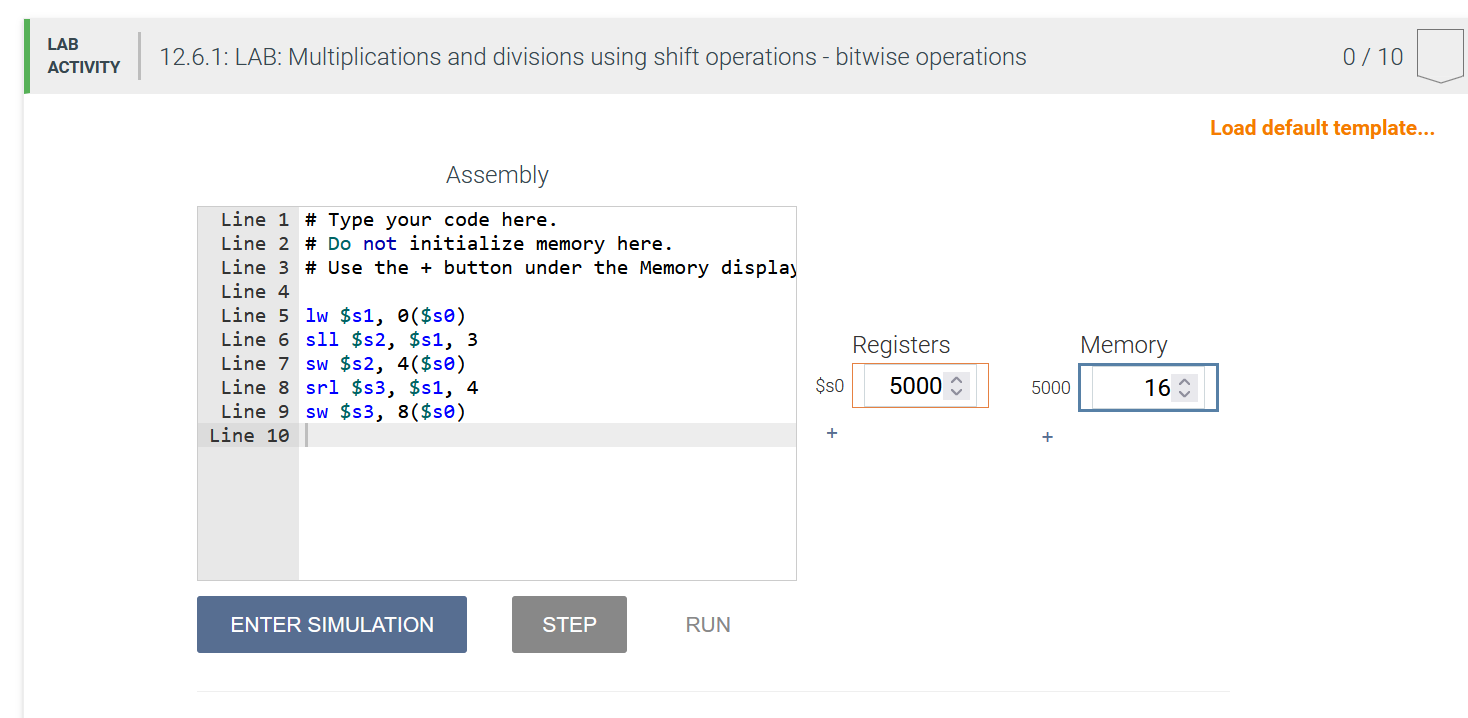Screen dimensions: 1468x718
Task: Click code line 'lw $s1, 0($s0)'
Action: click(x=386, y=316)
